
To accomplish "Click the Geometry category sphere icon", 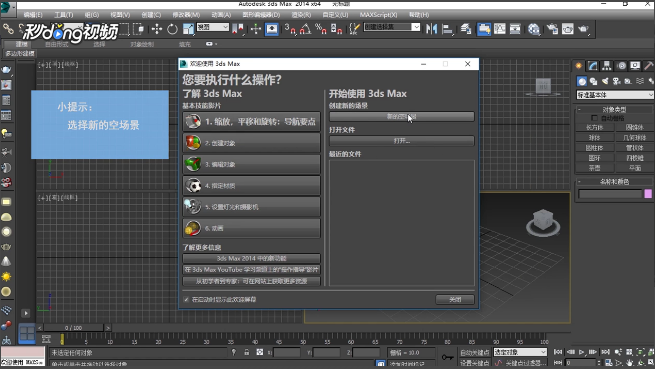I will pos(582,81).
